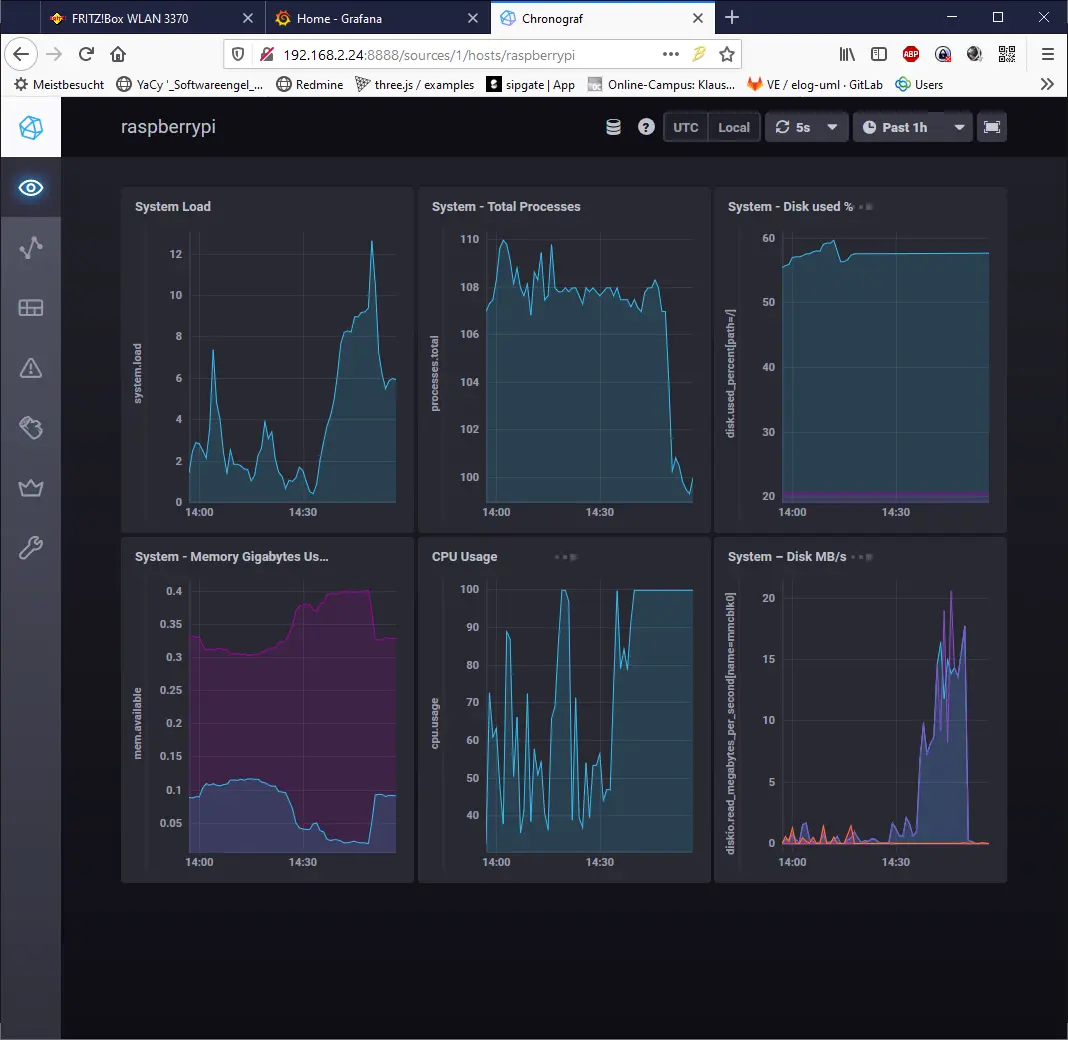Expand the bookmarks overflow chevron
Viewport: 1068px width, 1040px height.
pos(1046,84)
